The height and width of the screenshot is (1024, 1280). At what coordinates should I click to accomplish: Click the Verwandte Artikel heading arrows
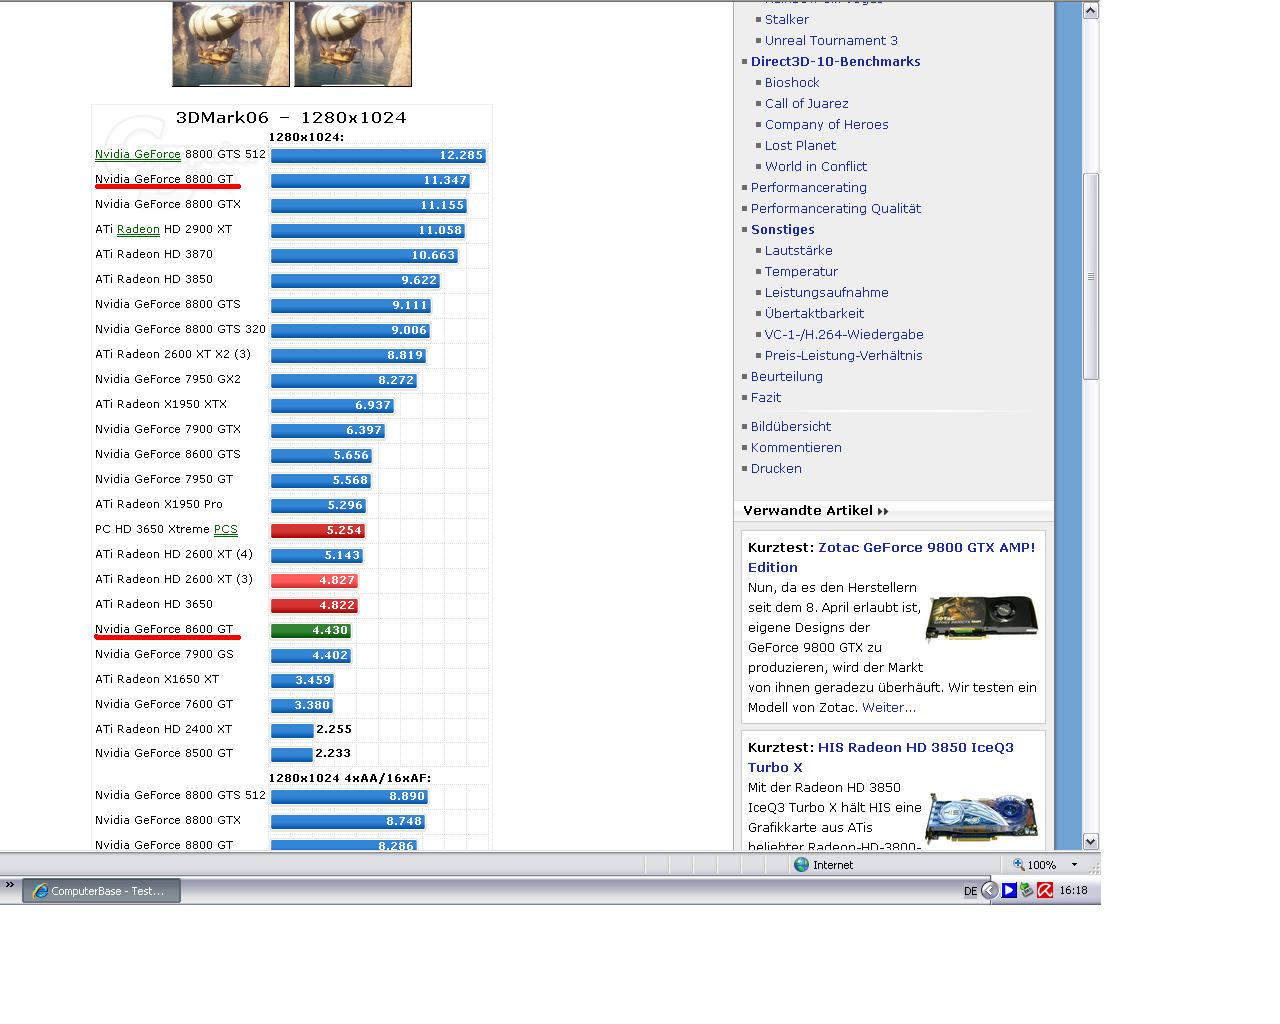click(883, 511)
